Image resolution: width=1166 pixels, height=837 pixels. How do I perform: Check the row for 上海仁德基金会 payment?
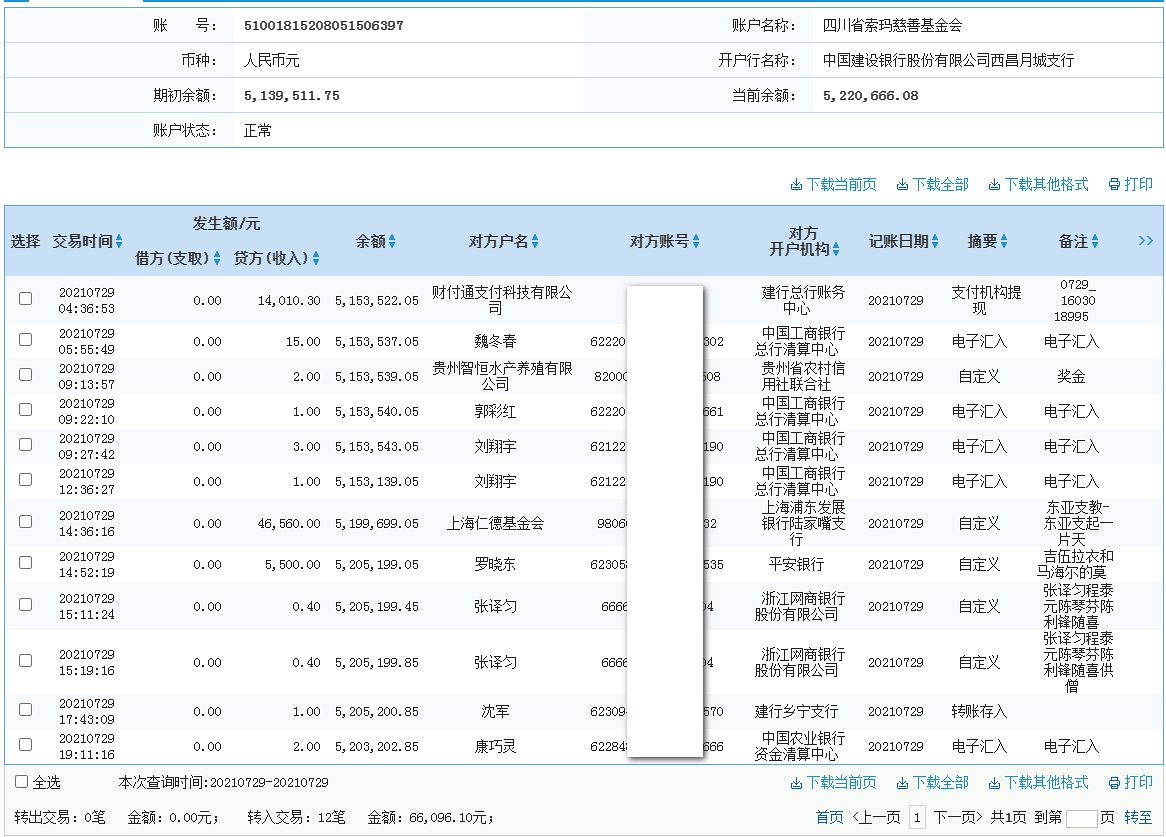click(x=25, y=523)
